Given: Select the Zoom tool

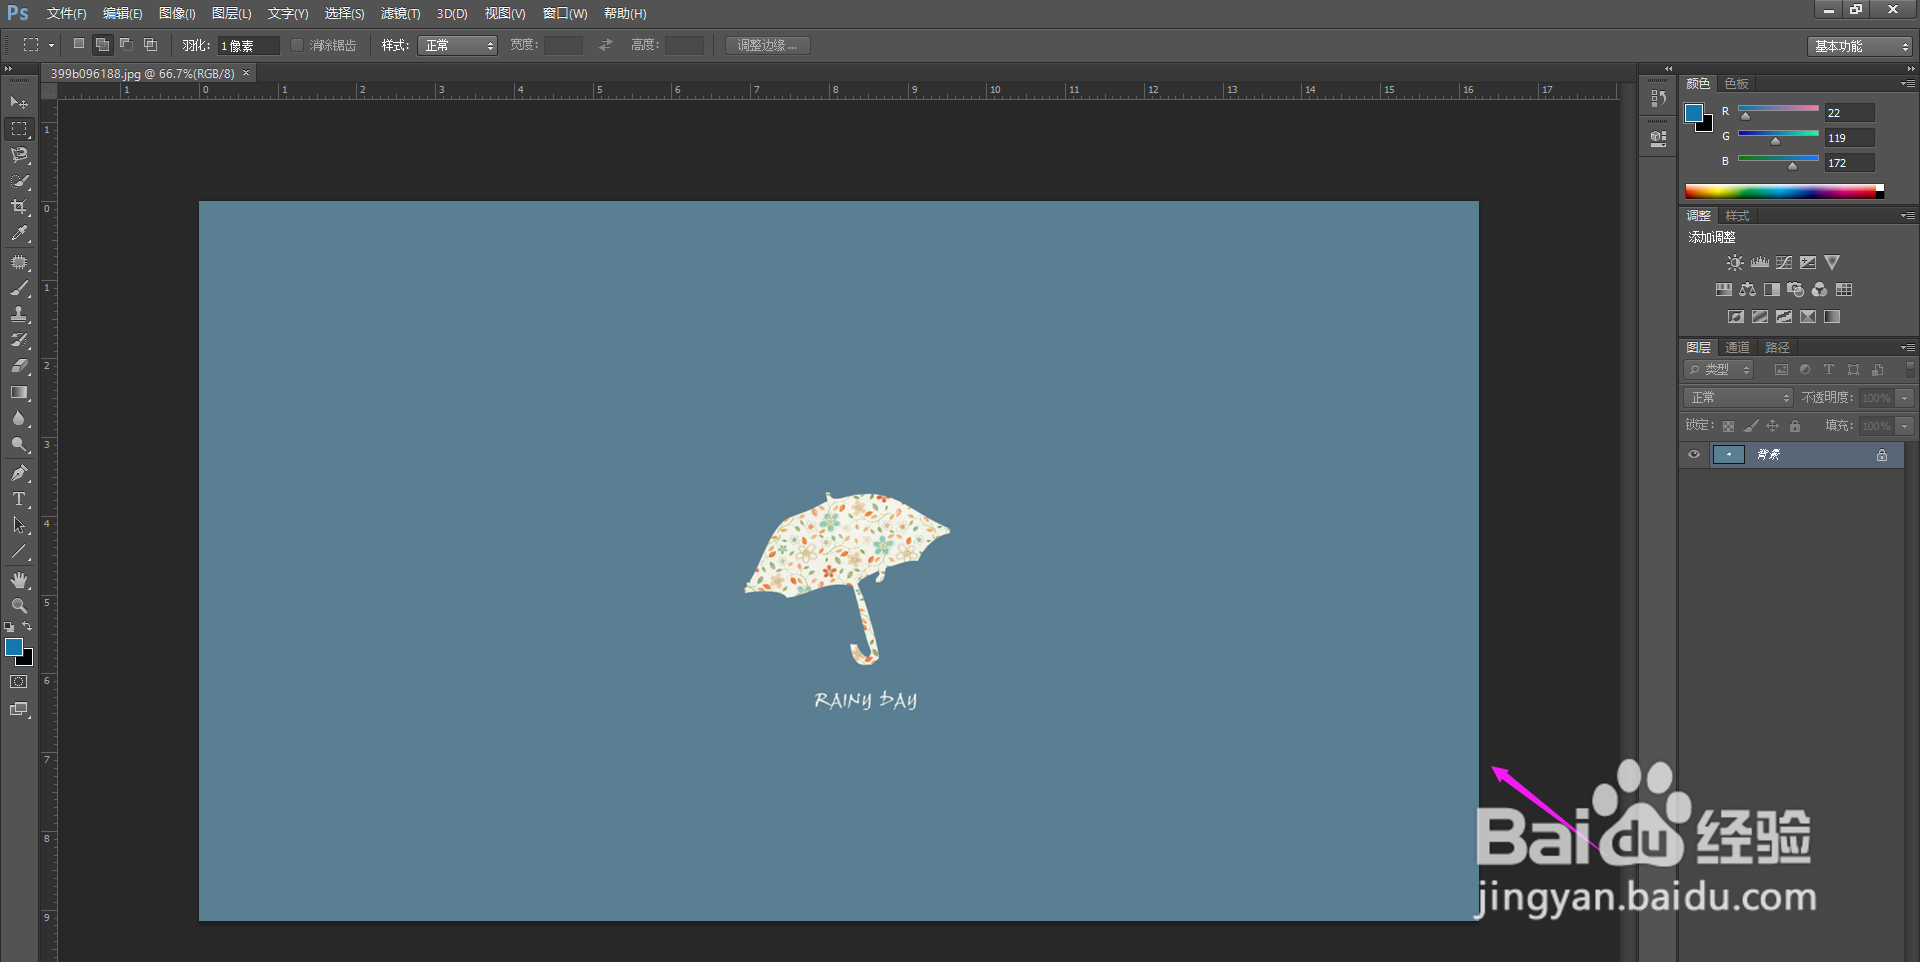Looking at the screenshot, I should 19,606.
